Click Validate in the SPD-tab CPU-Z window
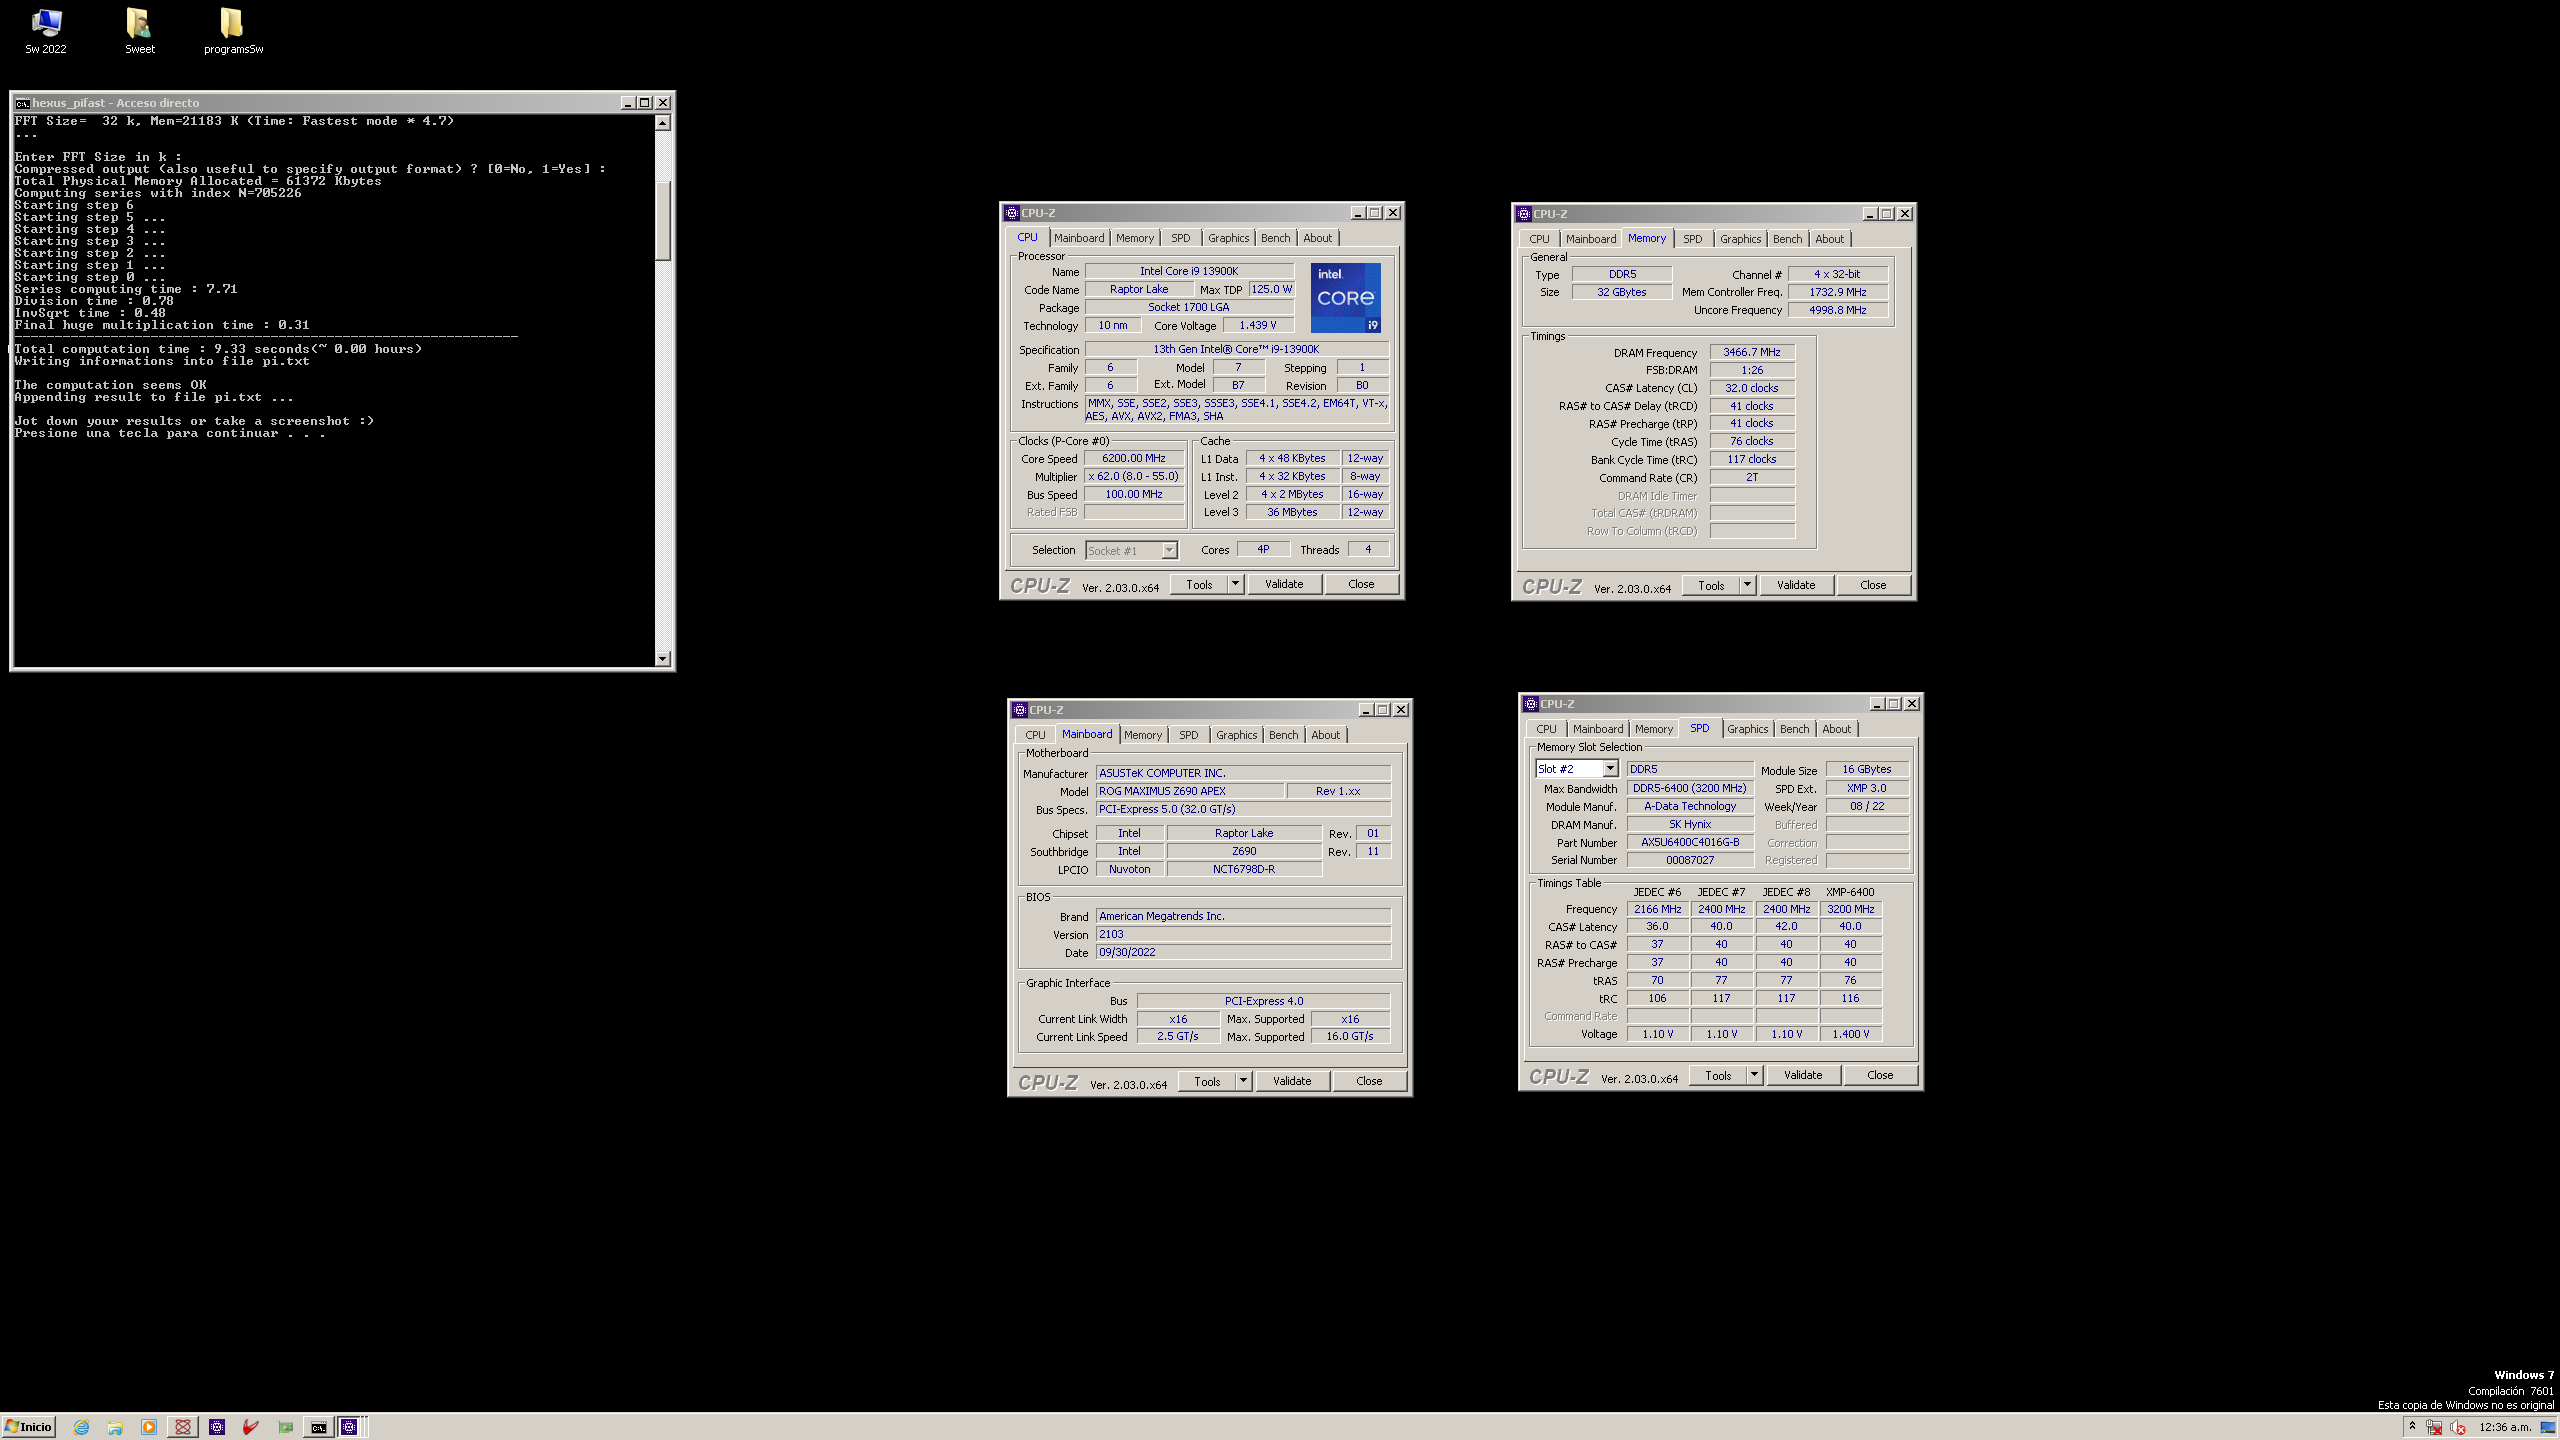Screen dimensions: 2560x1440 [1803, 1075]
